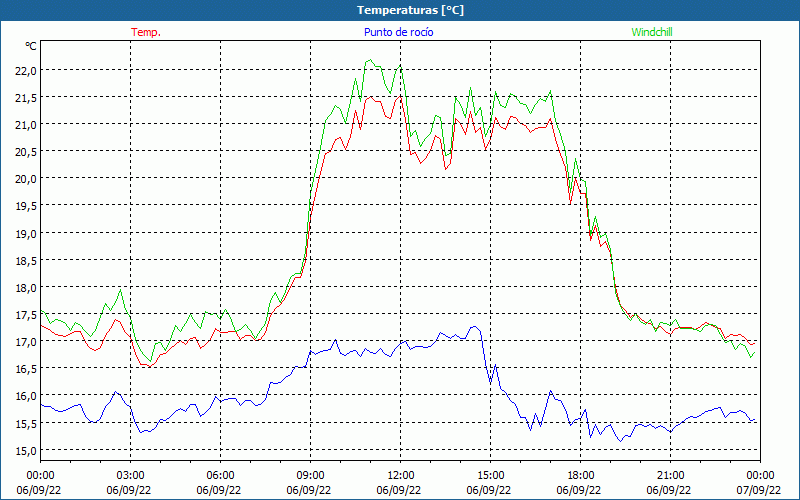
Task: Click the '06:00' time axis label
Action: click(220, 476)
